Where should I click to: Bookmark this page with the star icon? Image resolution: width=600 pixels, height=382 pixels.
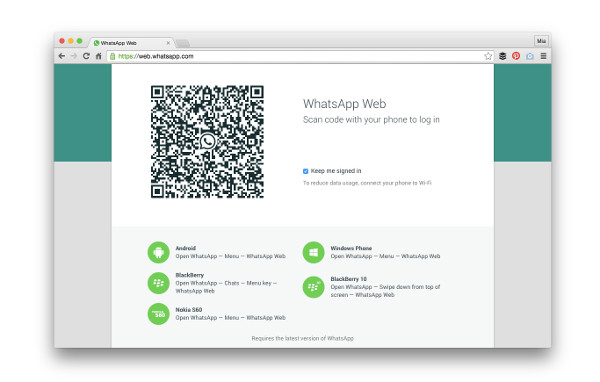coord(488,56)
